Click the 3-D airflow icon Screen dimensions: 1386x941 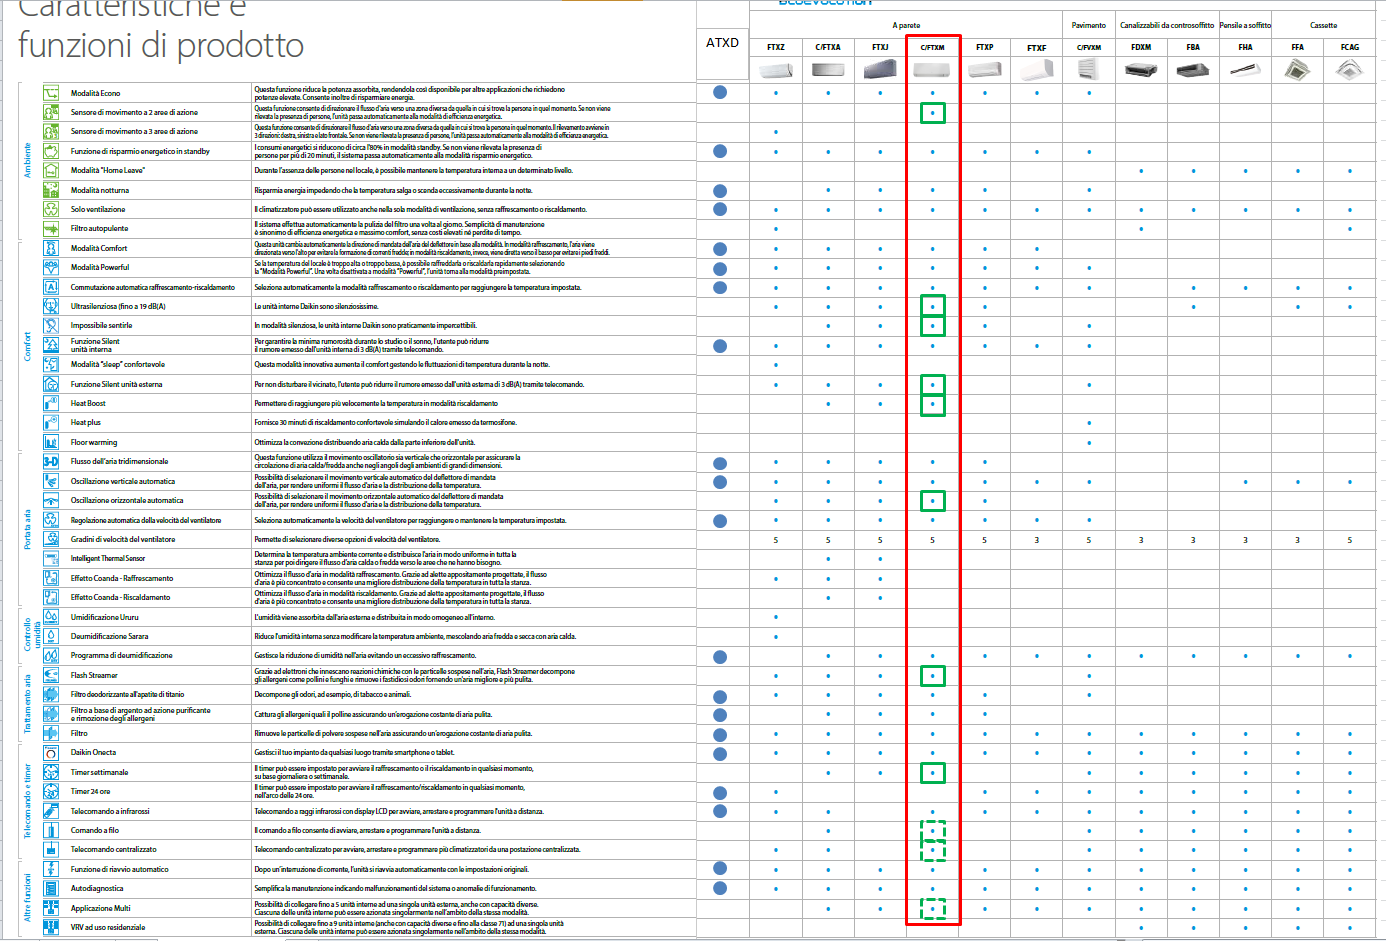[51, 461]
